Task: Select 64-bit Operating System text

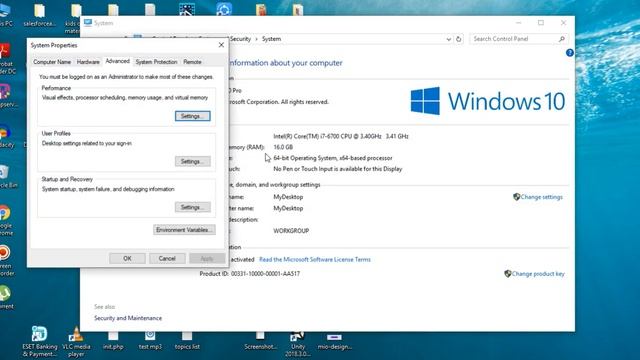Action: click(333, 158)
